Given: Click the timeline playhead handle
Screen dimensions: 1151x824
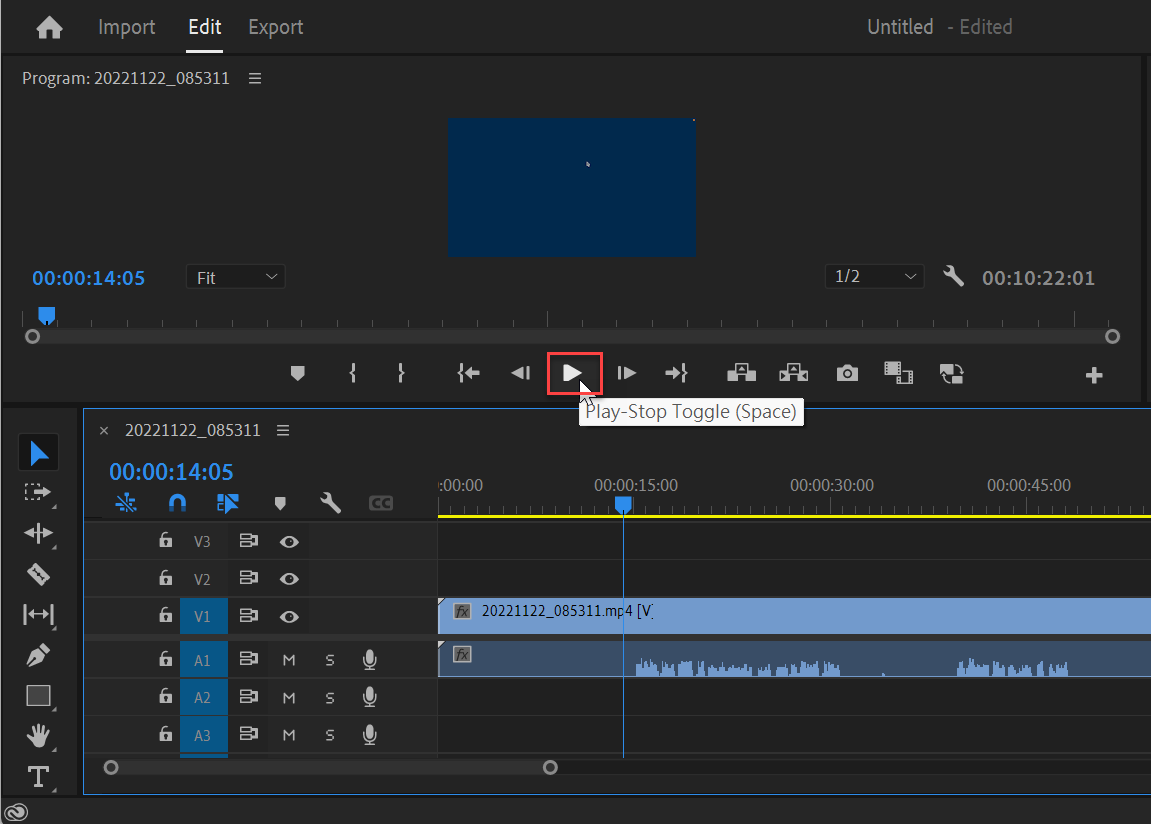Looking at the screenshot, I should pos(623,505).
